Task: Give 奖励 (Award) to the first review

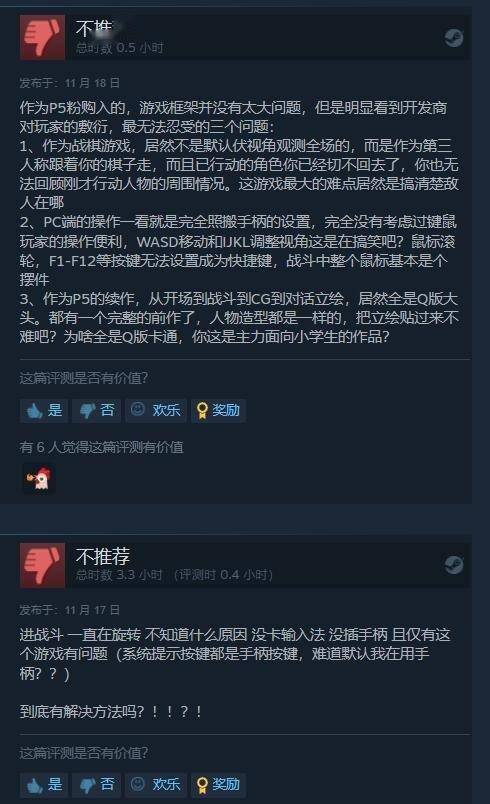Action: point(218,410)
